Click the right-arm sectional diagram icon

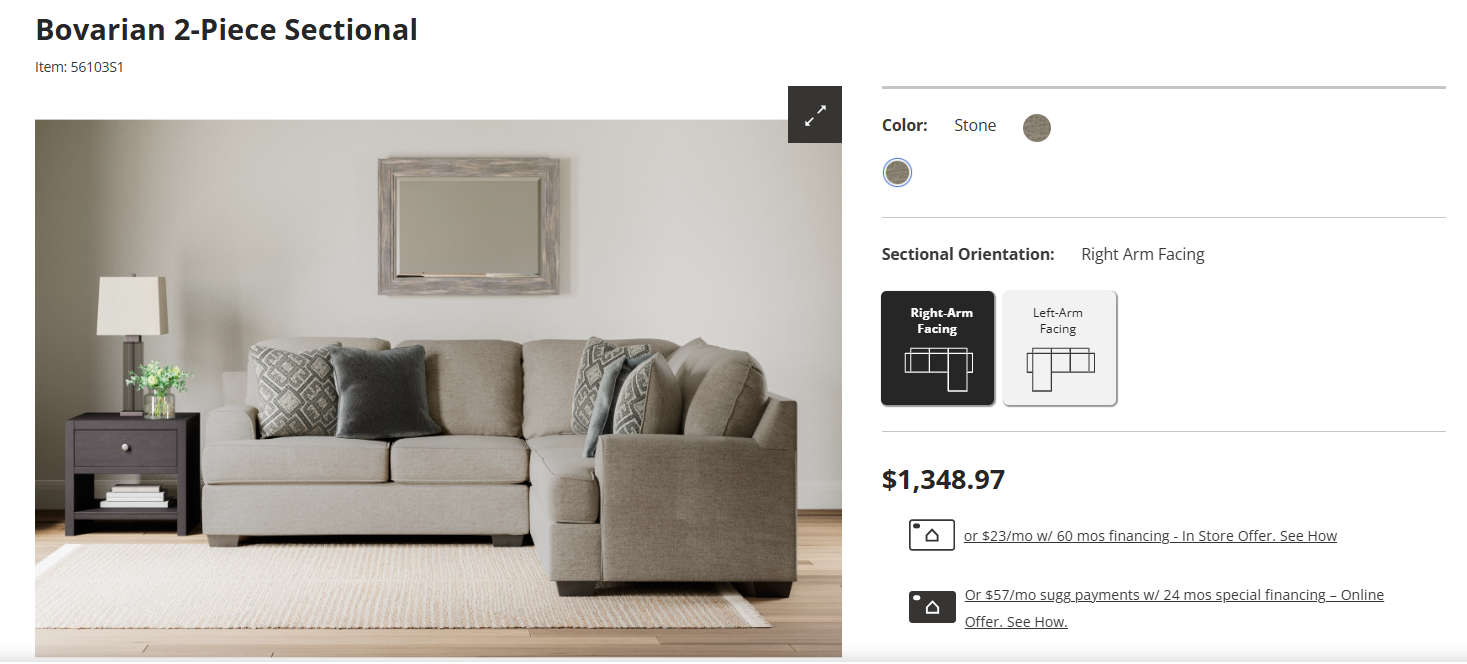tap(938, 367)
